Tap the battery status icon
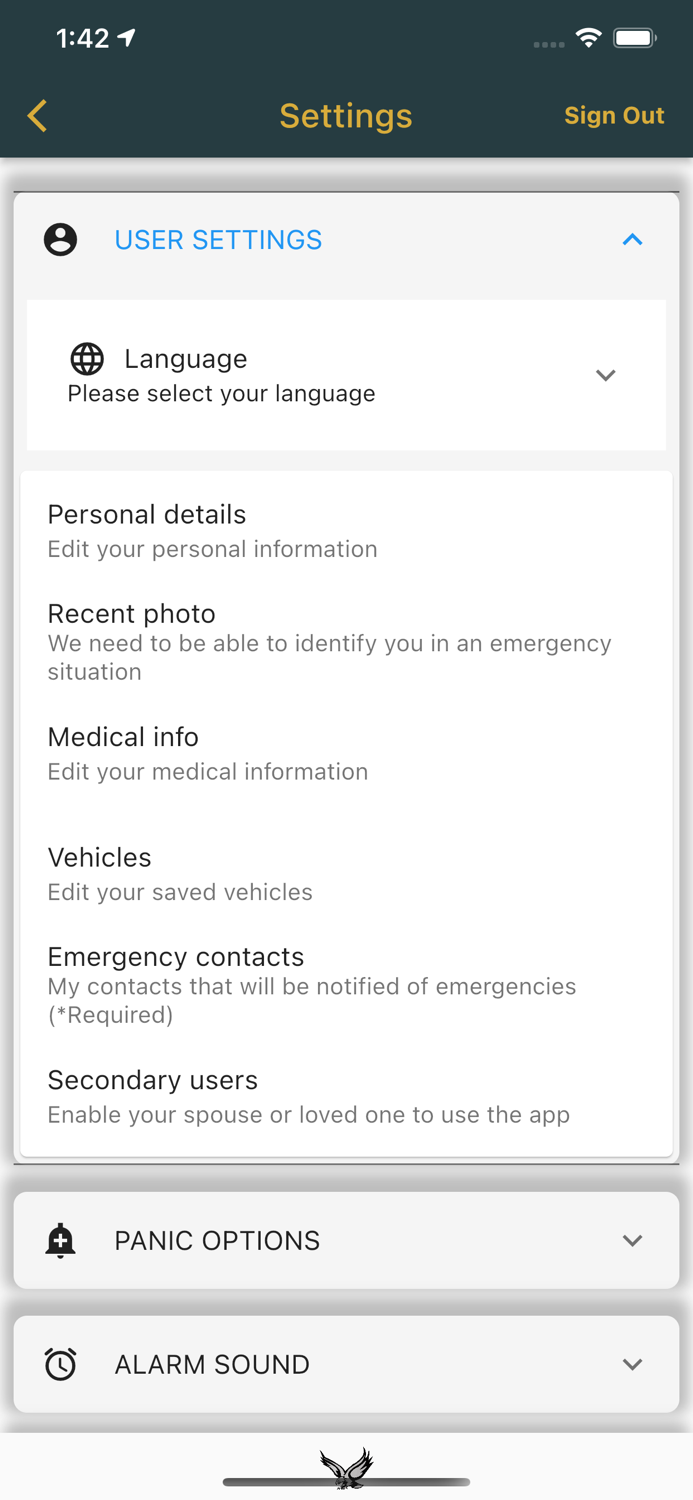693x1500 pixels. click(635, 38)
